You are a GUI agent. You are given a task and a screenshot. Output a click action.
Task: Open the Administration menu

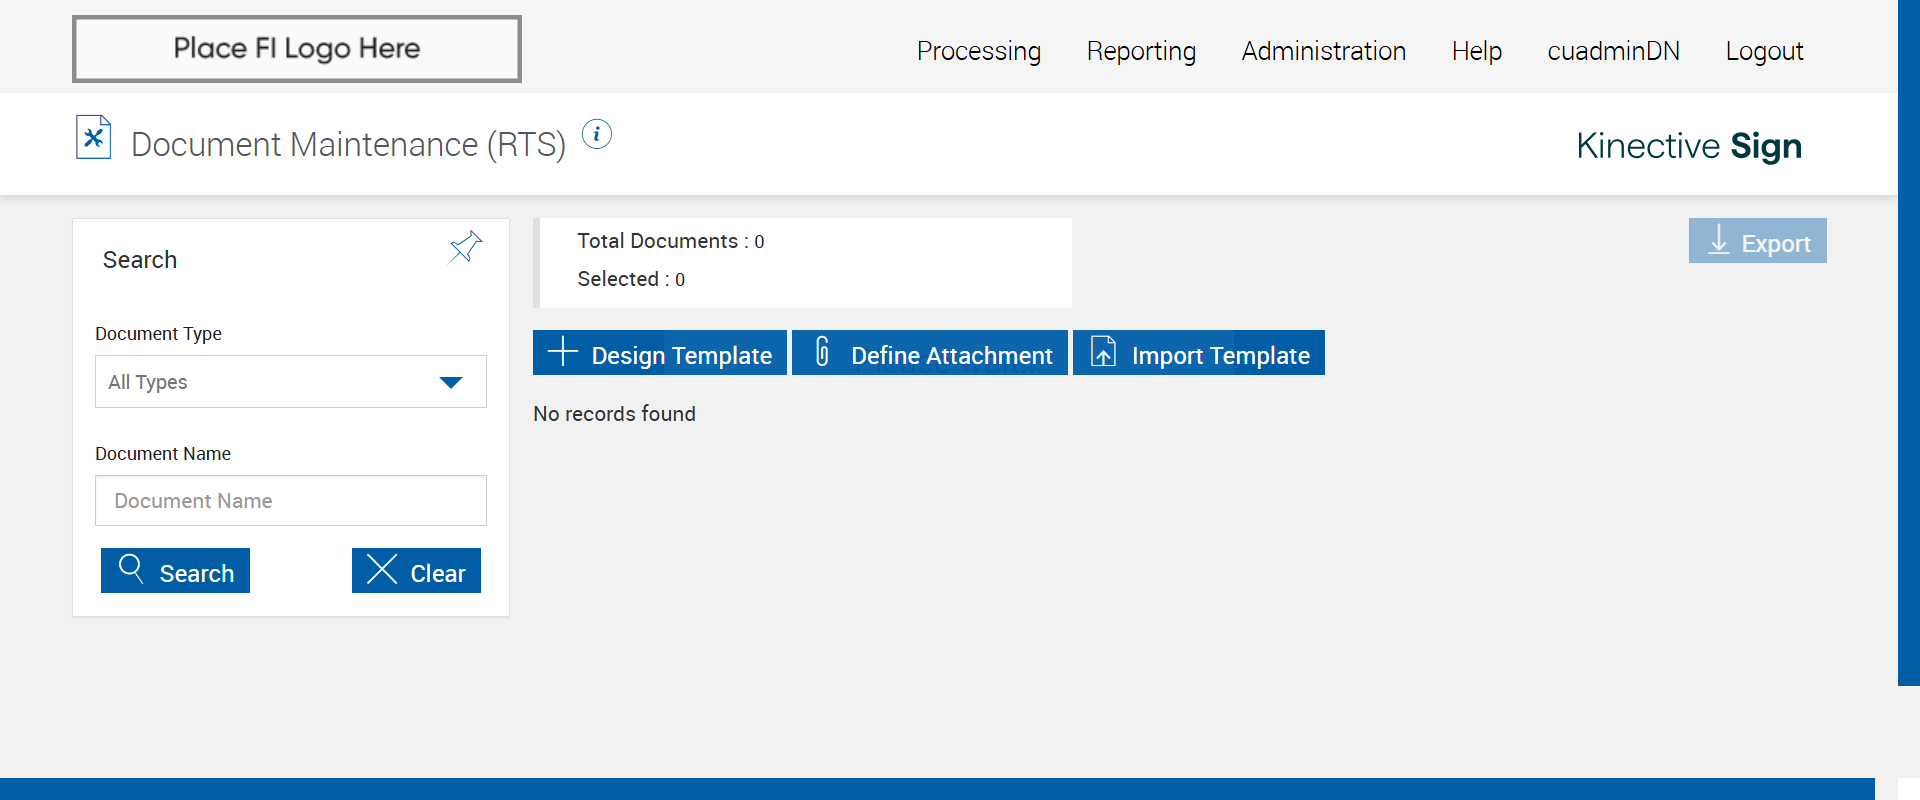[1323, 51]
